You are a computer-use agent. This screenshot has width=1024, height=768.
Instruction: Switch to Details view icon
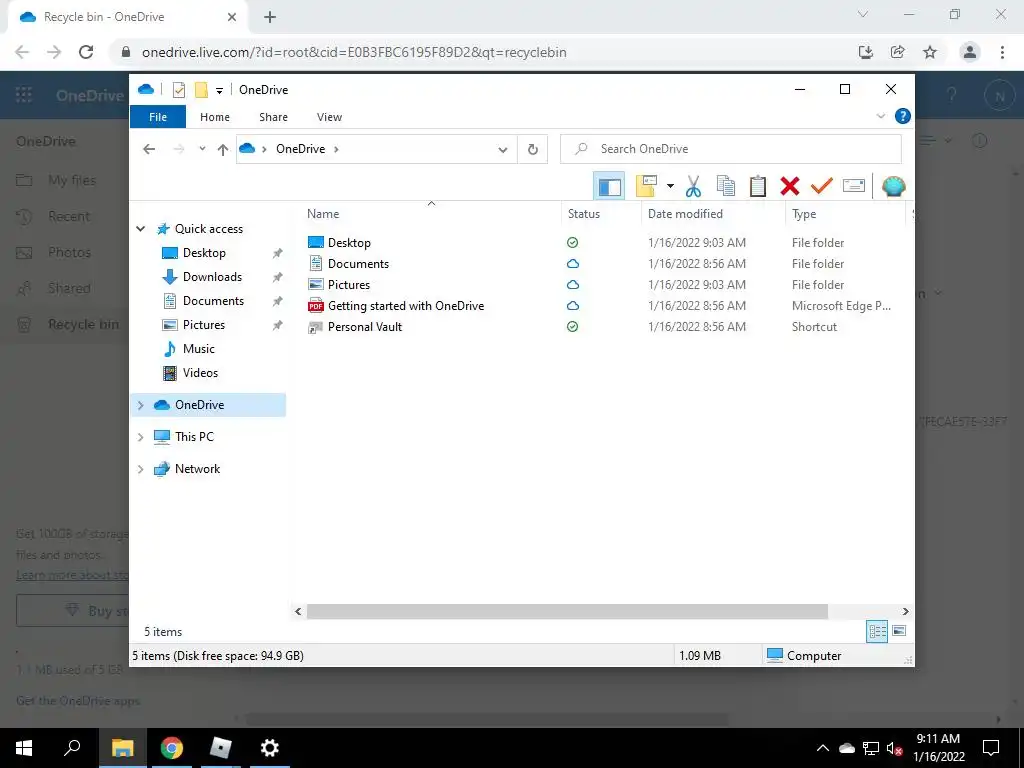pos(877,632)
